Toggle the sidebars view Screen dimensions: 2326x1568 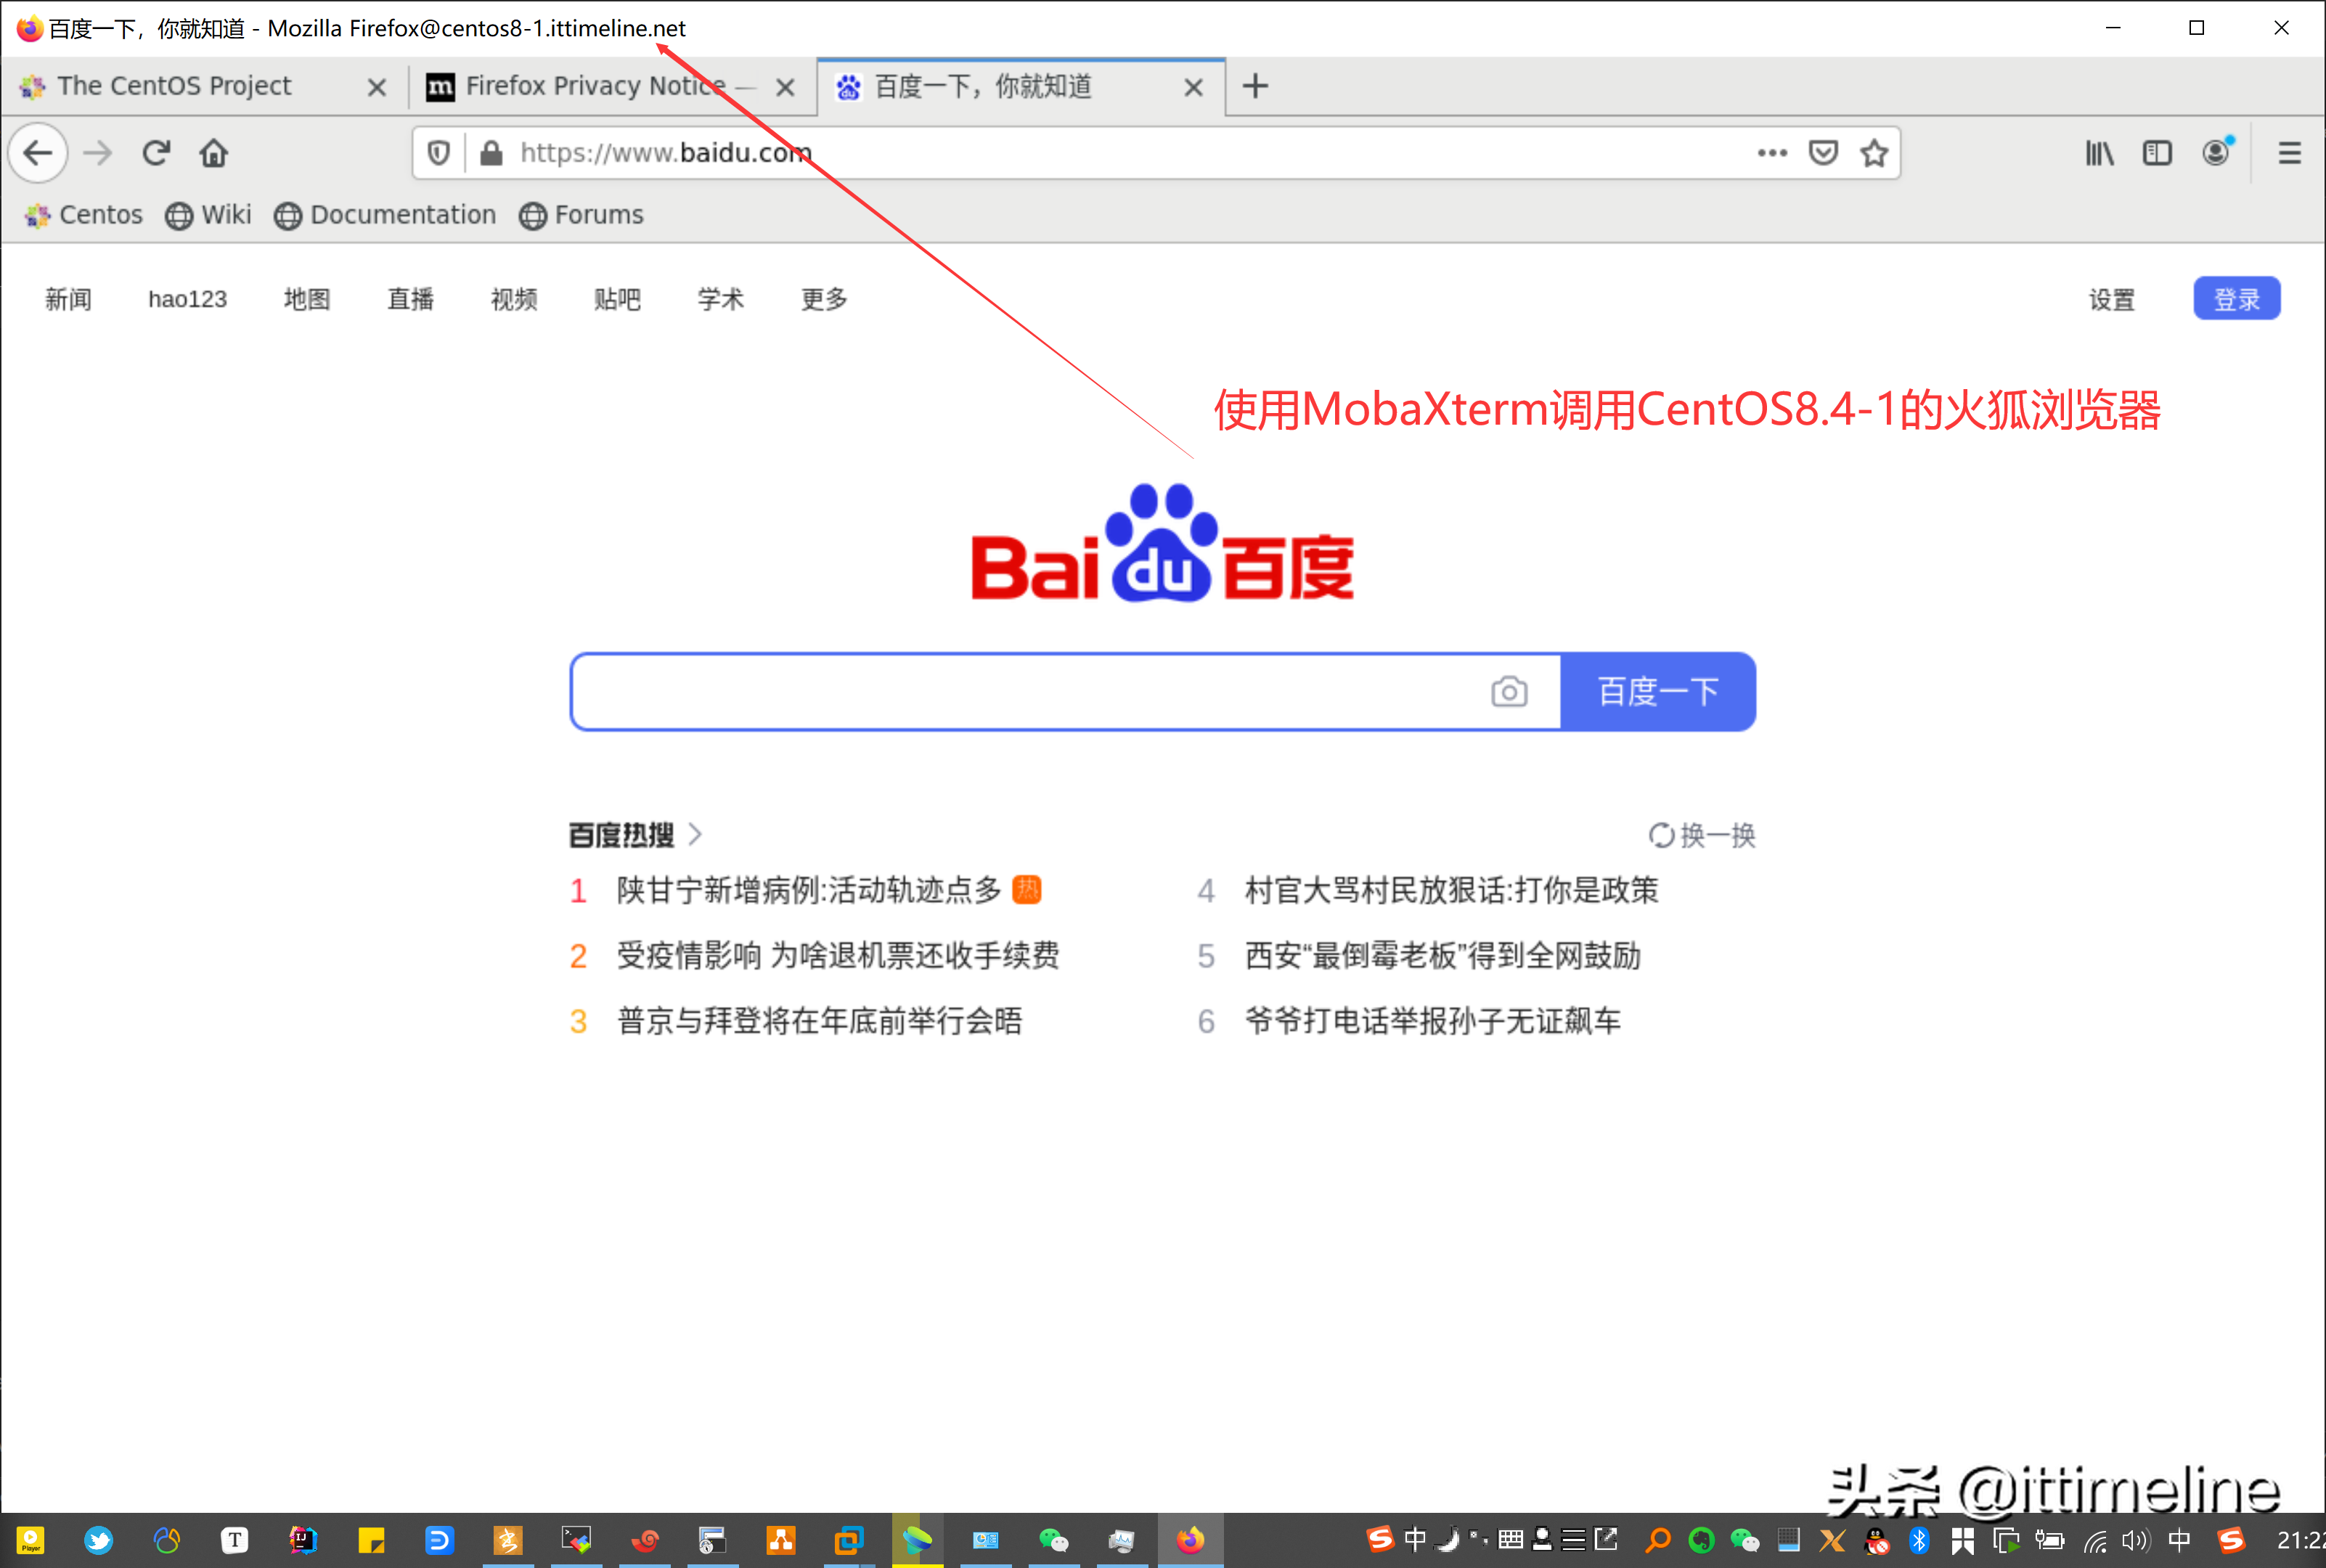point(2157,153)
